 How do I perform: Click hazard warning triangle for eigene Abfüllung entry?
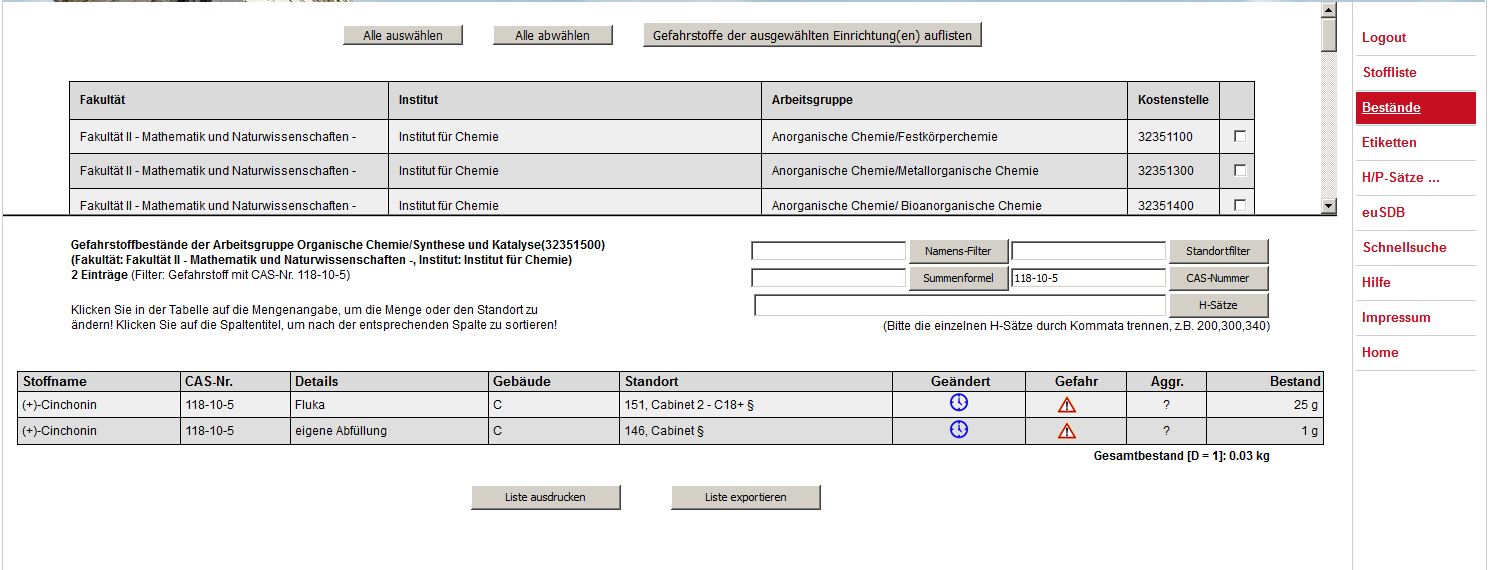[x=1067, y=431]
